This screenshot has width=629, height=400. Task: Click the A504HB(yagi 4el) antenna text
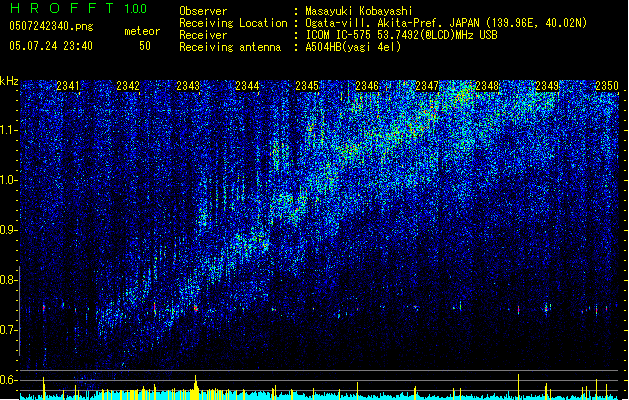(353, 47)
